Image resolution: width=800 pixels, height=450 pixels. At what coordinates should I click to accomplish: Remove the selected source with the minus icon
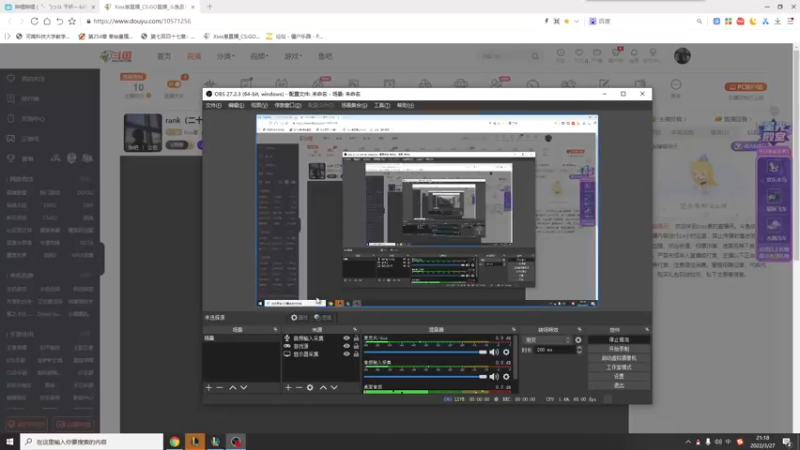[299, 388]
